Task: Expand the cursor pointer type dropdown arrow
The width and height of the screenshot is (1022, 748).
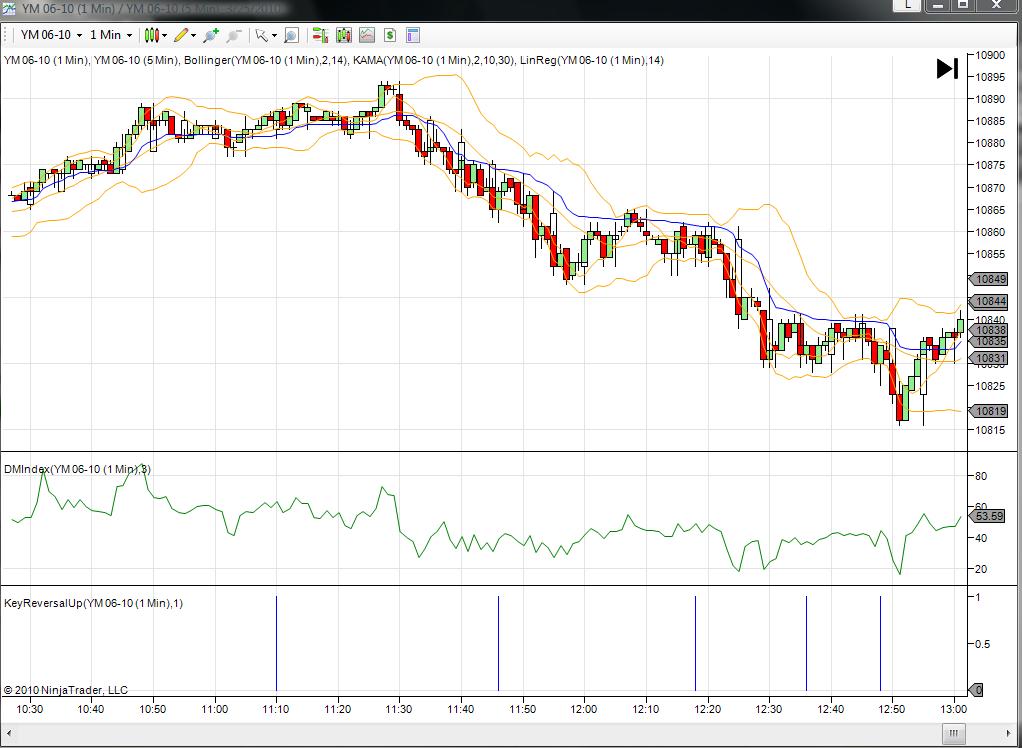Action: click(x=275, y=35)
